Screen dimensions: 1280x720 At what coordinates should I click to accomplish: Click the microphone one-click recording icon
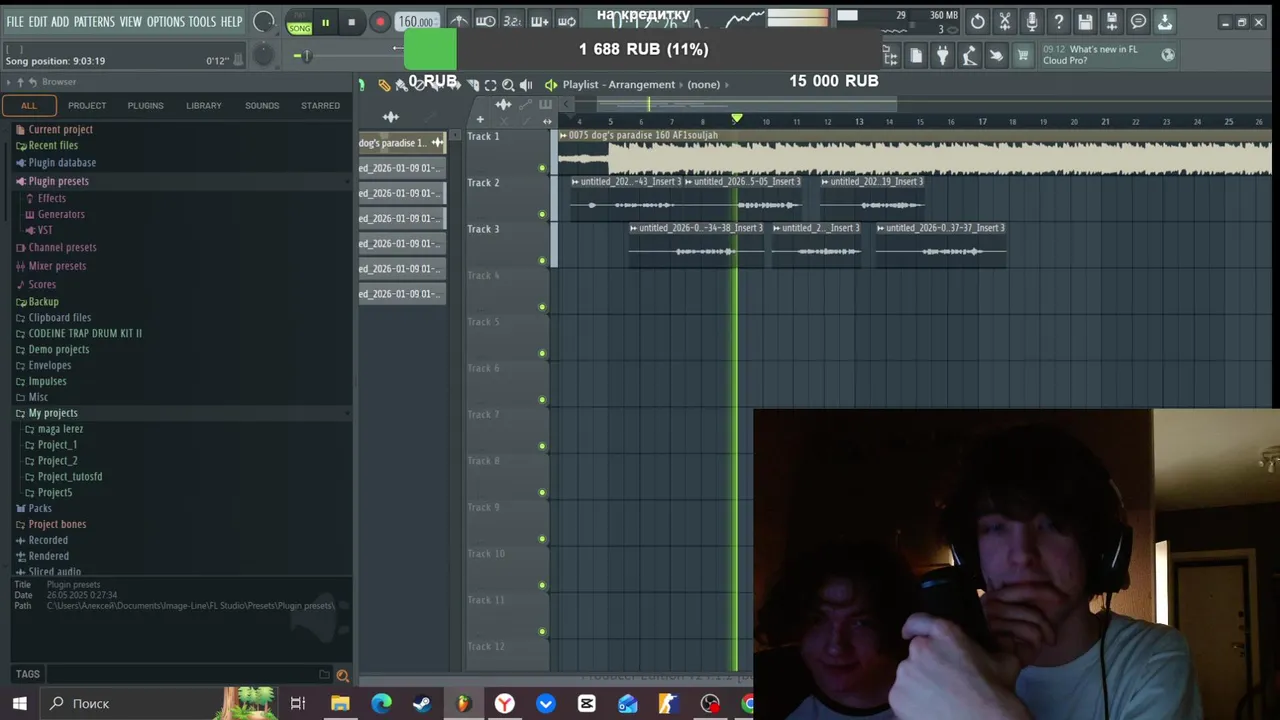[x=1032, y=21]
